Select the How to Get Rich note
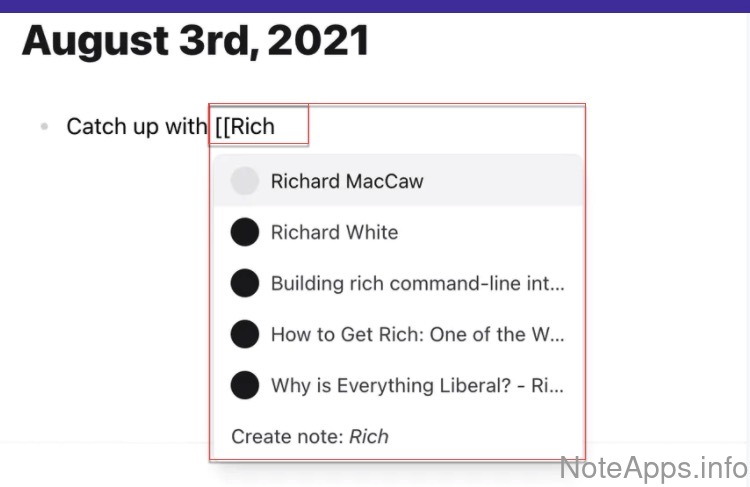This screenshot has width=750, height=487. (417, 334)
